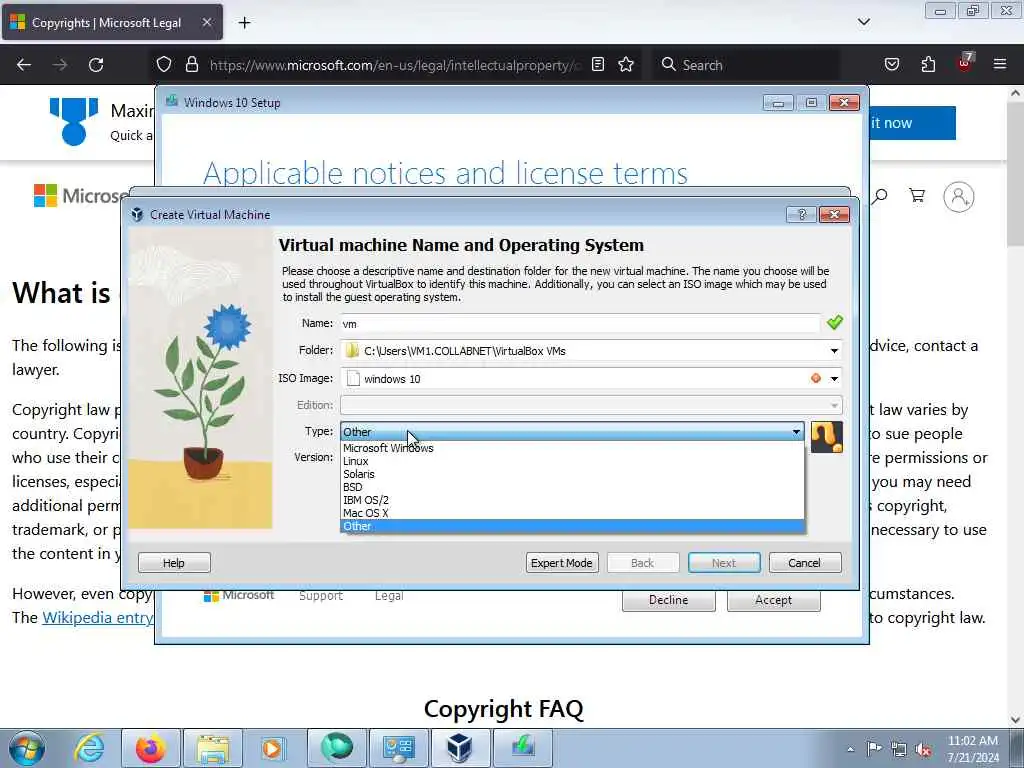Open a new Firefox tab
The image size is (1024, 768).
(x=244, y=23)
